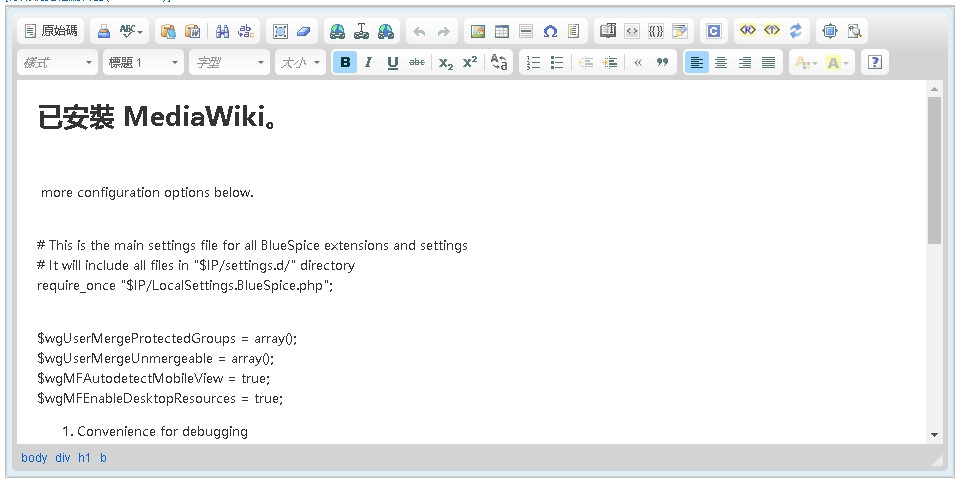Click the Print icon
The image size is (955, 481).
[104, 31]
